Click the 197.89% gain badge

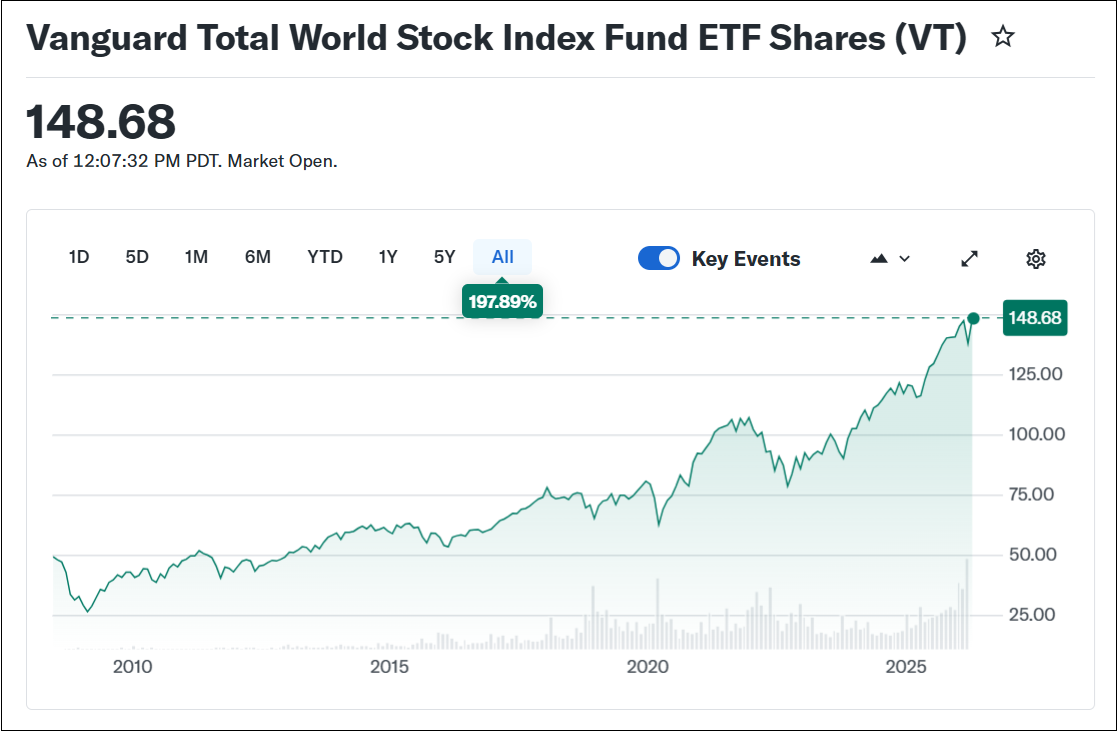point(503,301)
